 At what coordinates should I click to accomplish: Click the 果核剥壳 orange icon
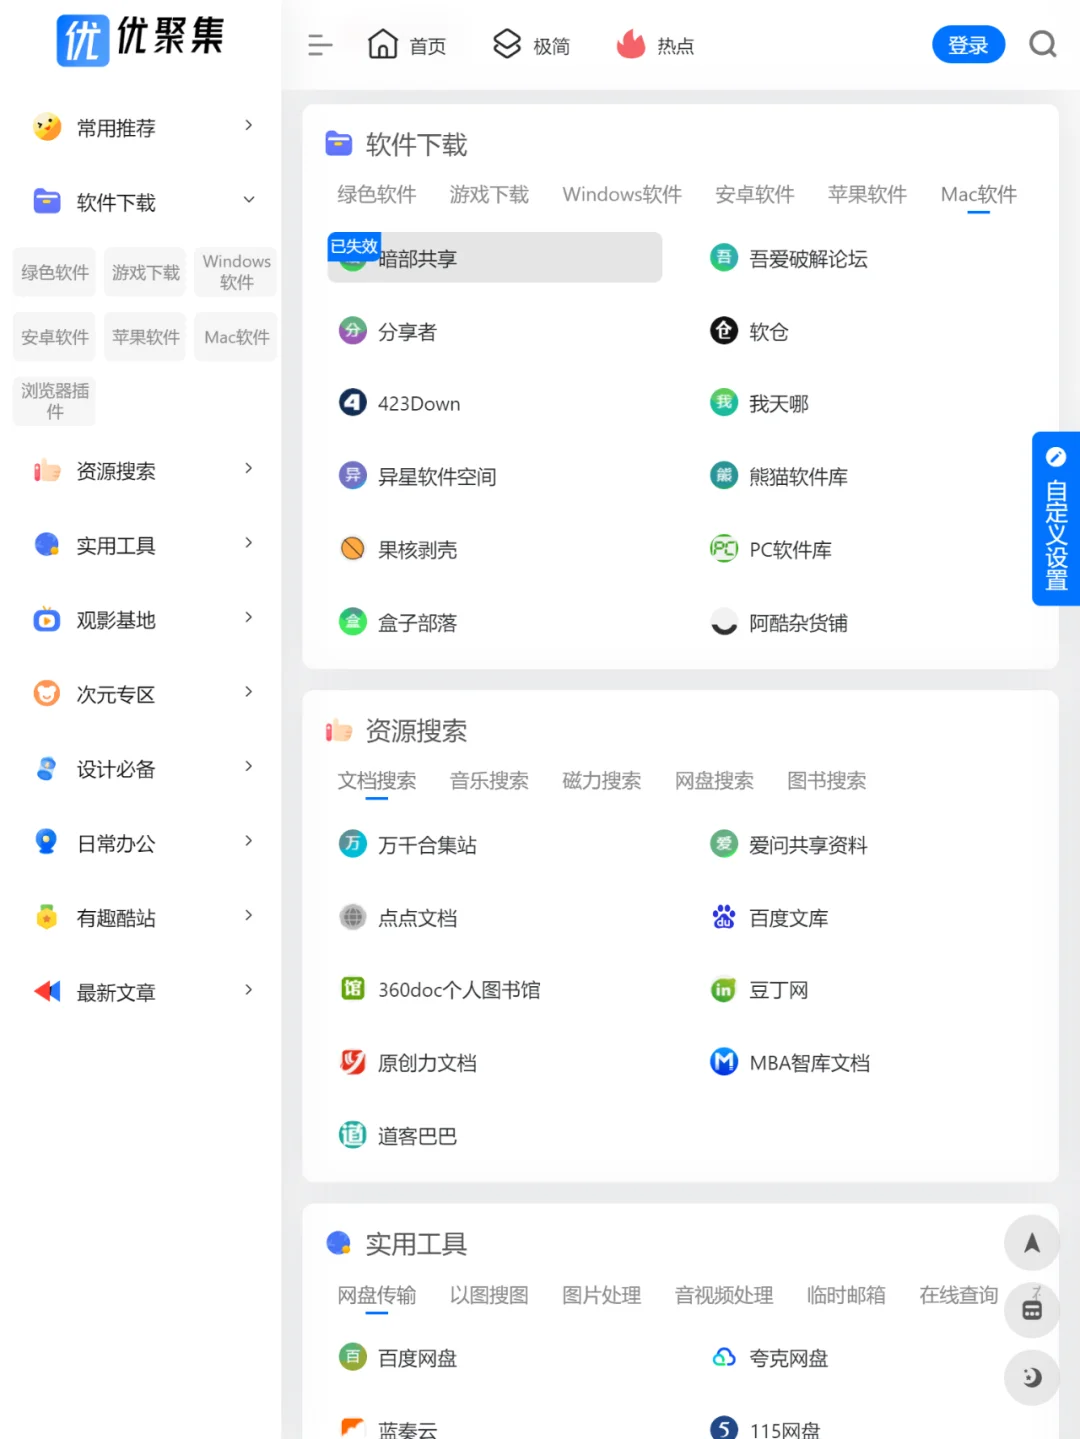tap(353, 549)
